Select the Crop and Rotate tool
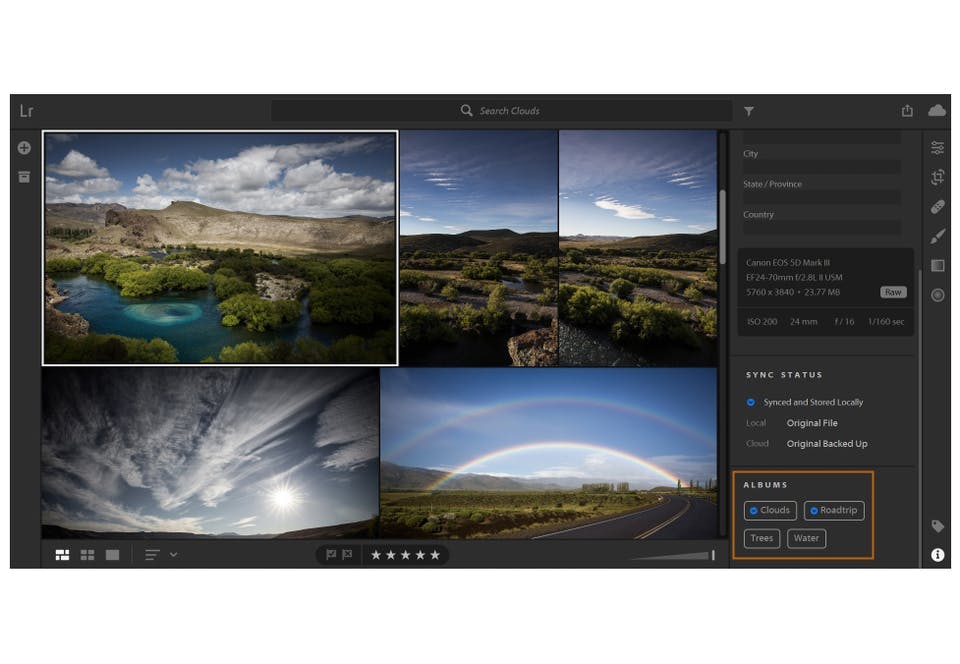 937,177
